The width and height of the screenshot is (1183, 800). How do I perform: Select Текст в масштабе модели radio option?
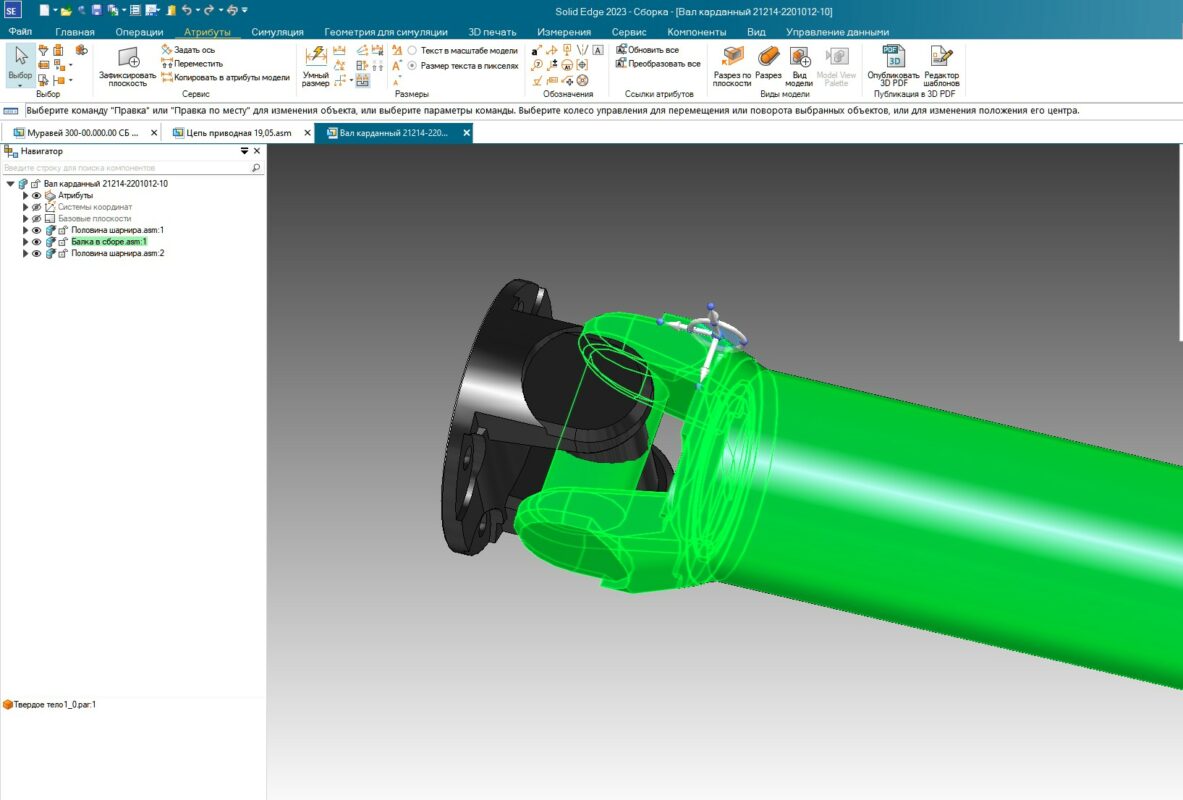coord(412,50)
